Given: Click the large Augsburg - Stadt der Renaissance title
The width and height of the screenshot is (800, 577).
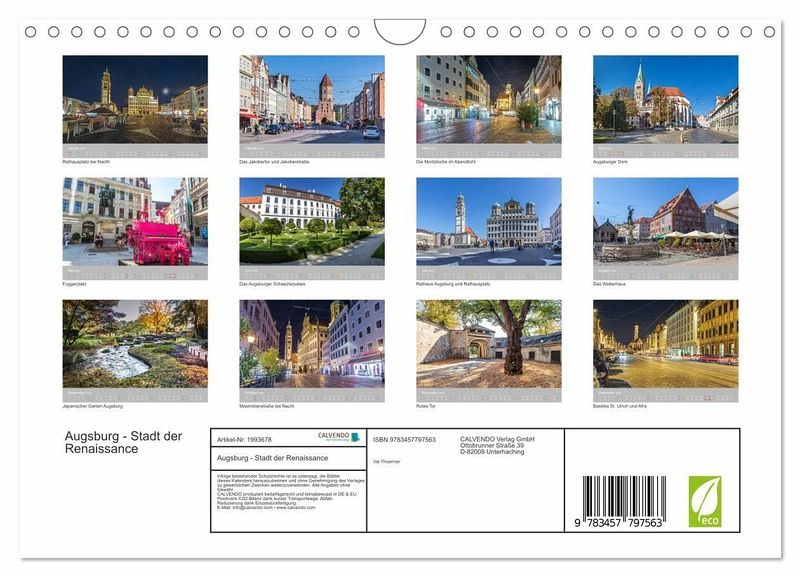Looking at the screenshot, I should pyautogui.click(x=123, y=442).
